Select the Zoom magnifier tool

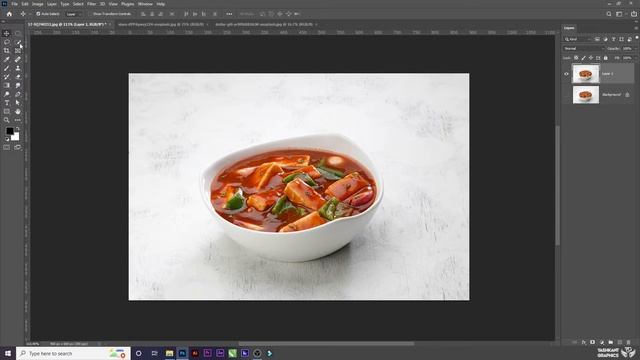(7, 120)
